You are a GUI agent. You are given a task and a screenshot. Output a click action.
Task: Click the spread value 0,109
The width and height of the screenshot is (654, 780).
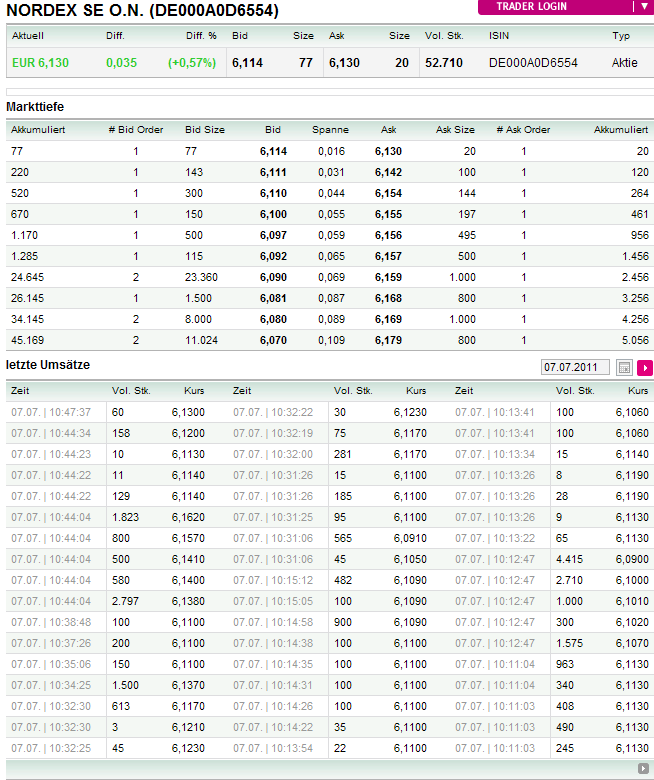[x=331, y=340]
